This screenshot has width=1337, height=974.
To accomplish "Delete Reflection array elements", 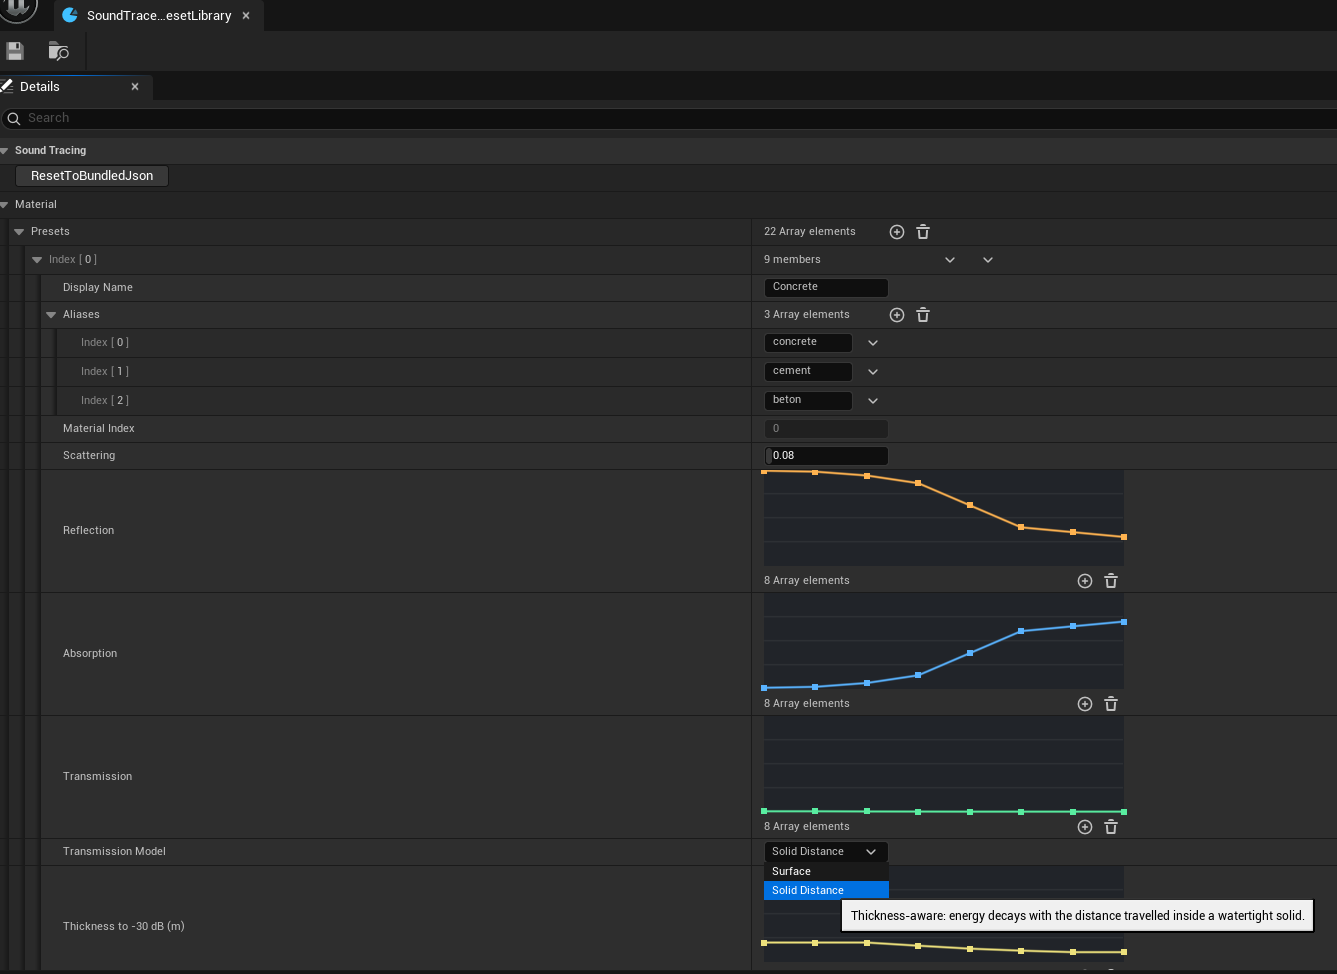I will click(1111, 581).
